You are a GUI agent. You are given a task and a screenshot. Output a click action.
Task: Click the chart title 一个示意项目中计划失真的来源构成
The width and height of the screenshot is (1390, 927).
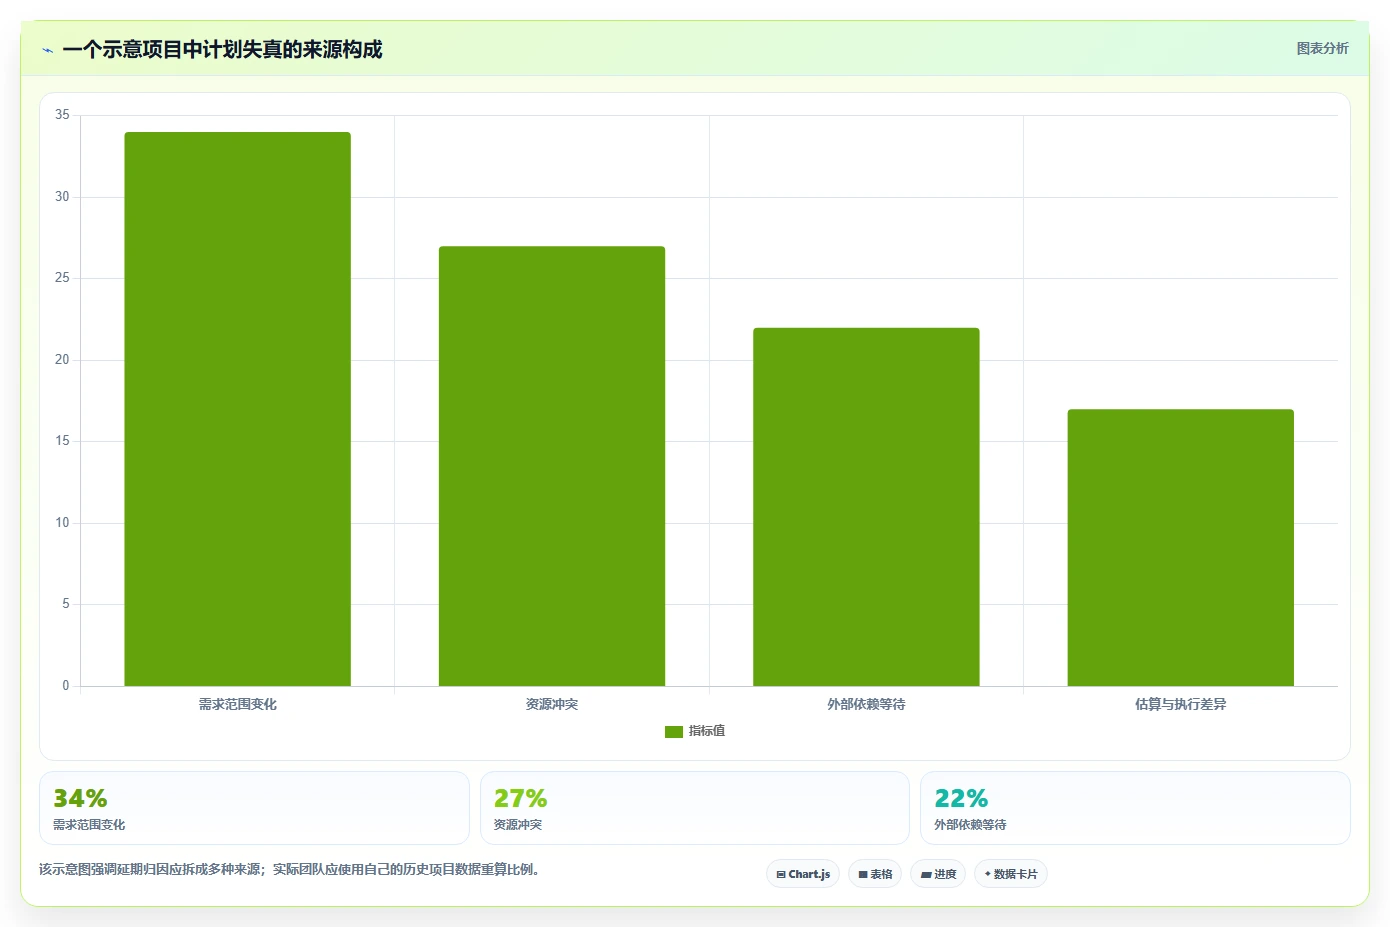click(222, 50)
